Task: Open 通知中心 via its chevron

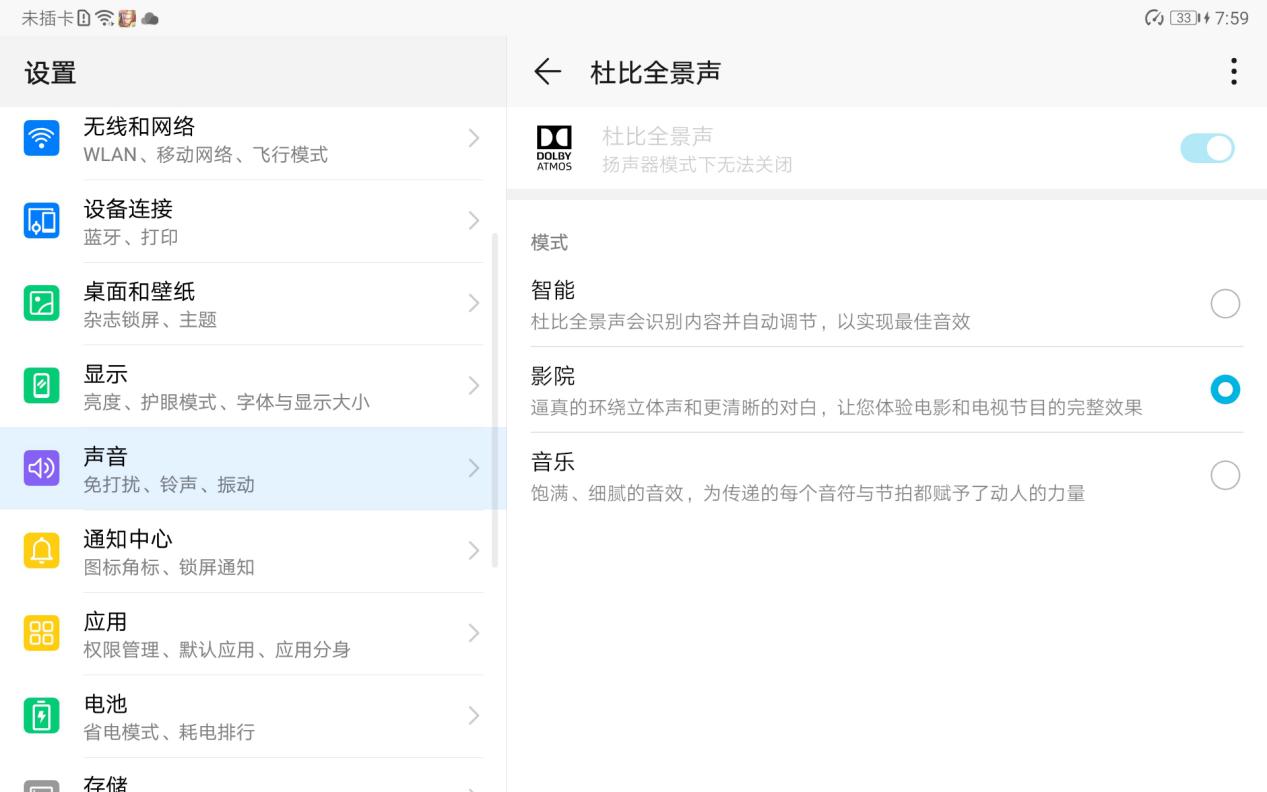Action: (474, 551)
